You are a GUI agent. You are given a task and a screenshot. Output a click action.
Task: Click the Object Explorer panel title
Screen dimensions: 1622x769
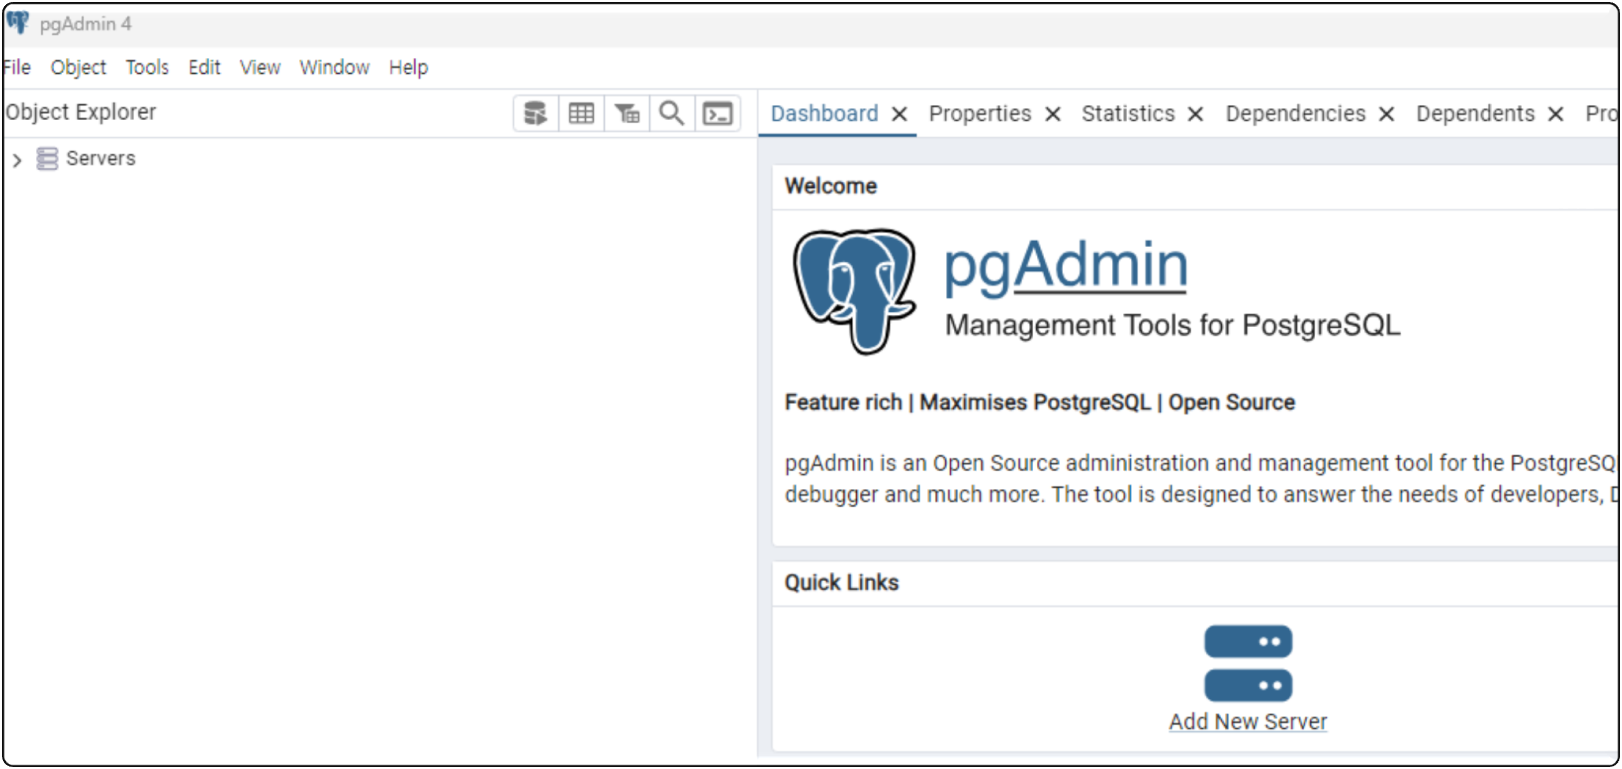81,112
